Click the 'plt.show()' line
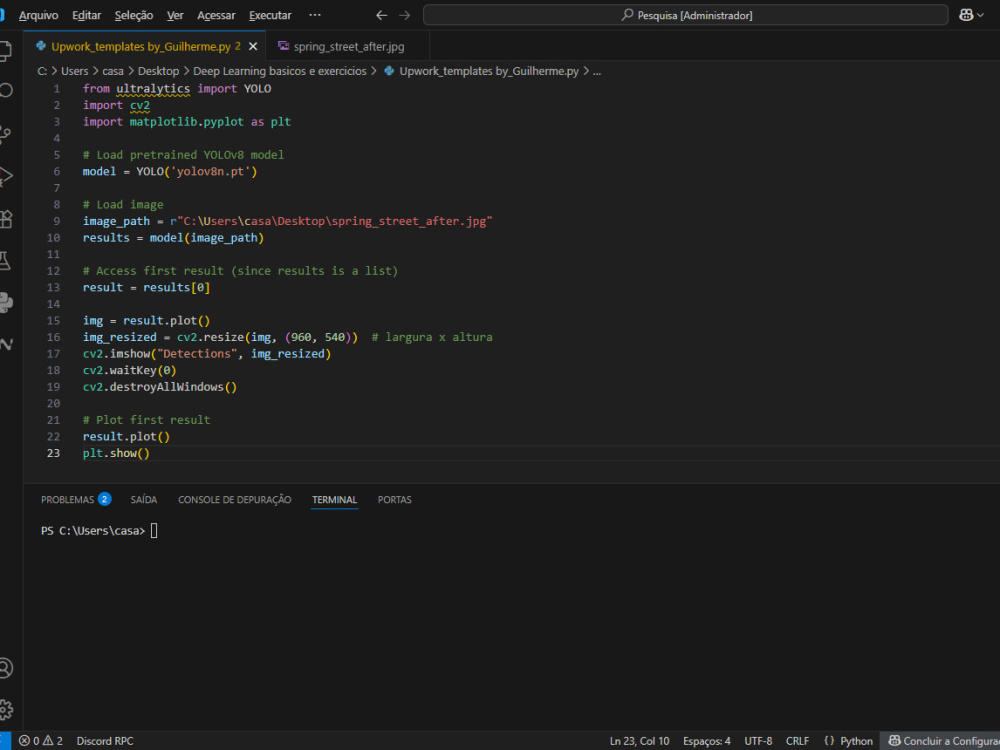Image resolution: width=1000 pixels, height=750 pixels. click(x=116, y=453)
